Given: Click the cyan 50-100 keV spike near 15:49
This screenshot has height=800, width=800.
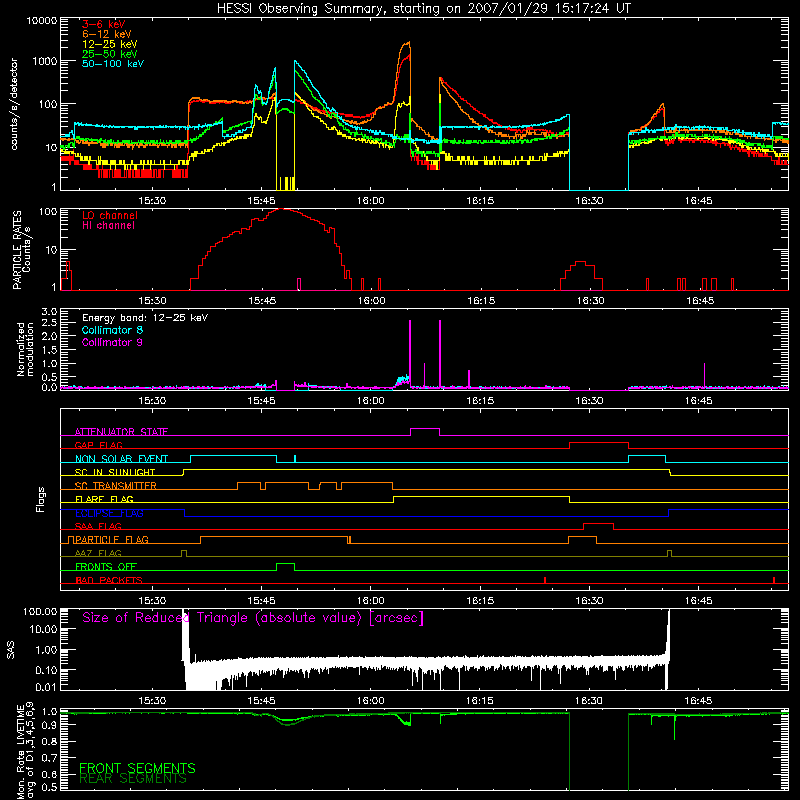Looking at the screenshot, I should [295, 62].
